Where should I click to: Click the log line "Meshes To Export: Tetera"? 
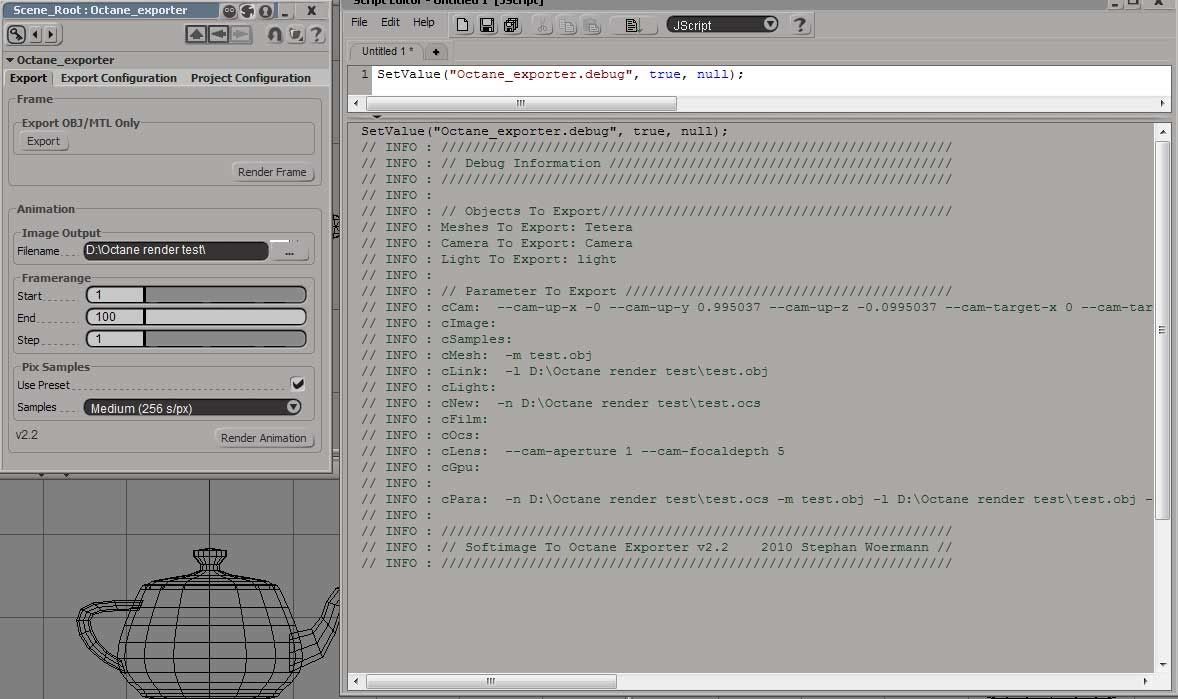click(536, 227)
